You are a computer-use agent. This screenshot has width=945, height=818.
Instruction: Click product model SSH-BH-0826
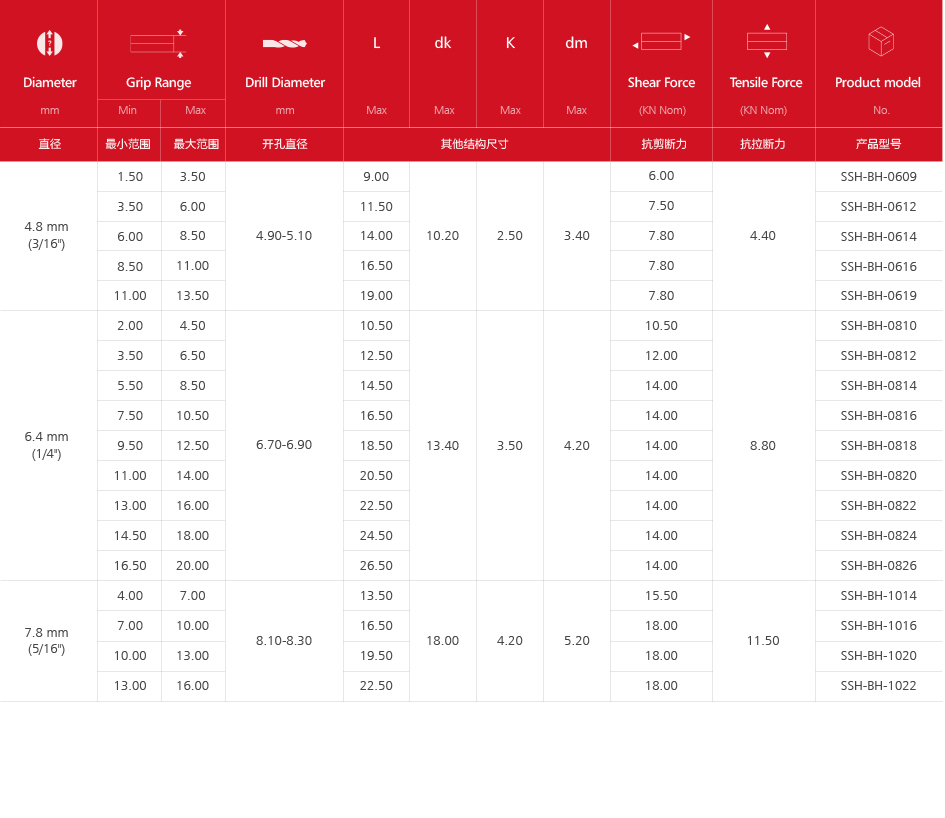(x=878, y=566)
